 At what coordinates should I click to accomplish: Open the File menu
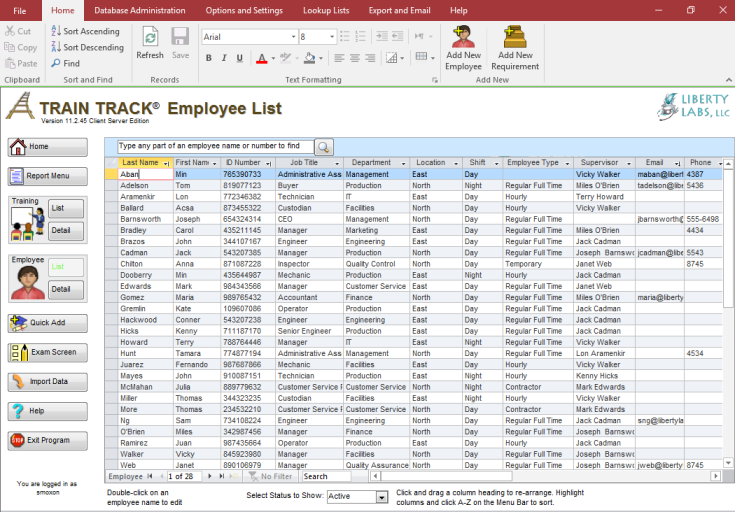20,11
